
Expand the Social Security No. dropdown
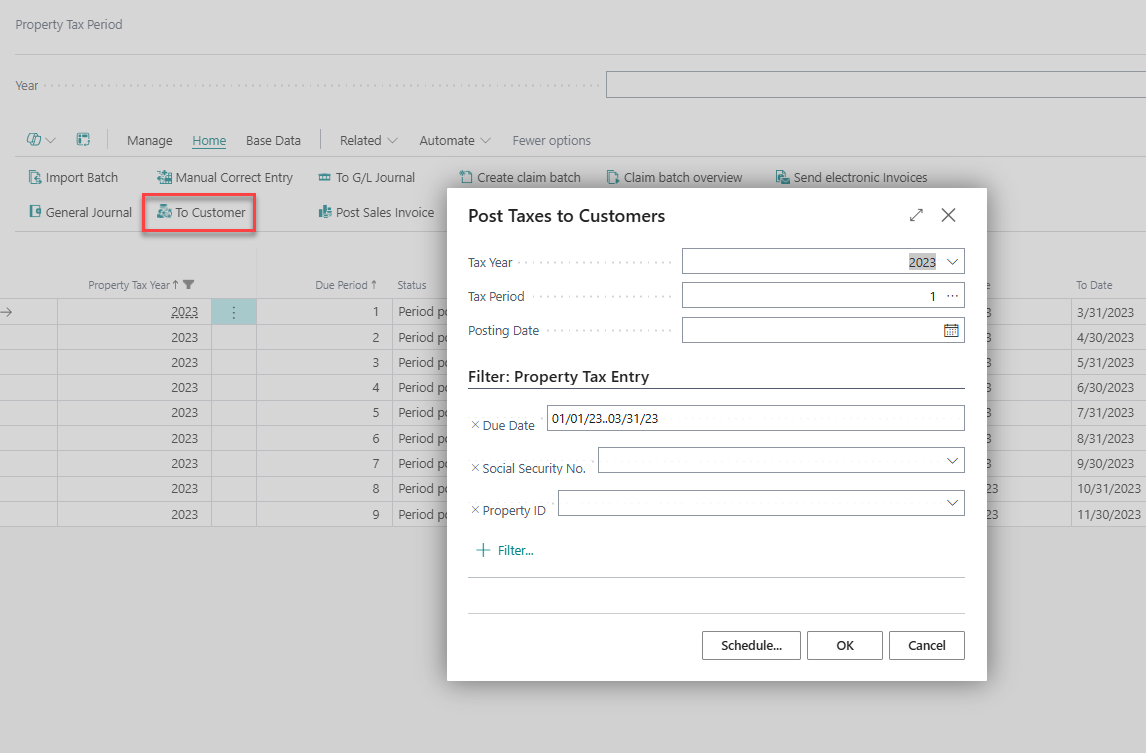pos(952,461)
